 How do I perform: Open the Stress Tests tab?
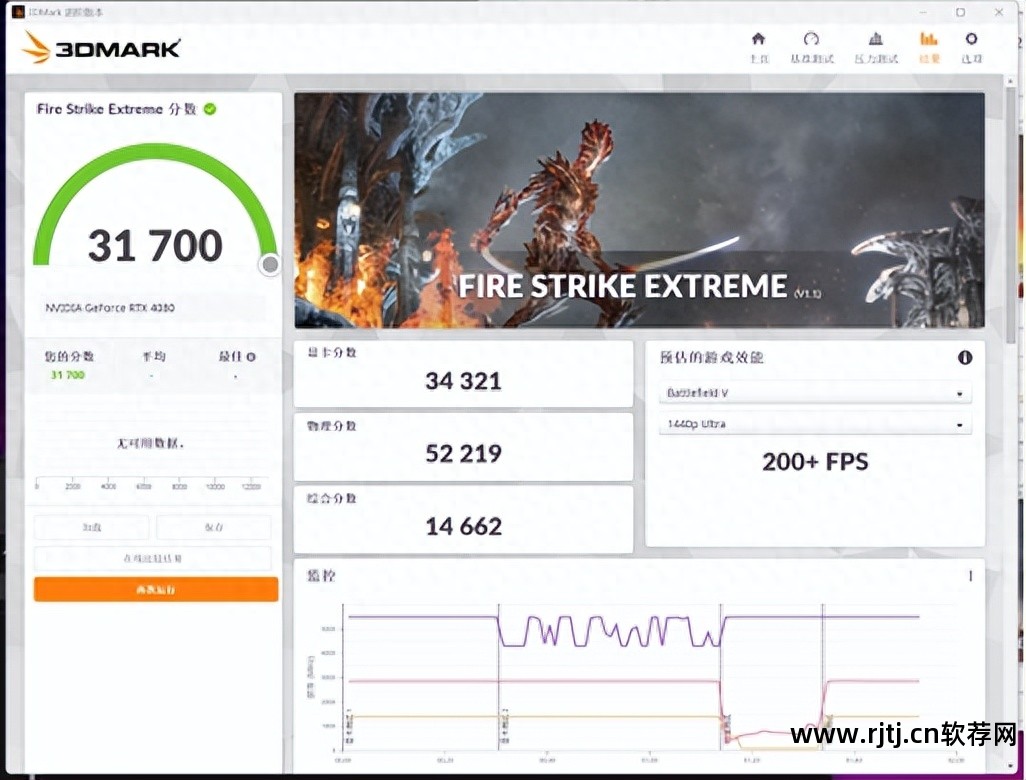click(x=876, y=48)
